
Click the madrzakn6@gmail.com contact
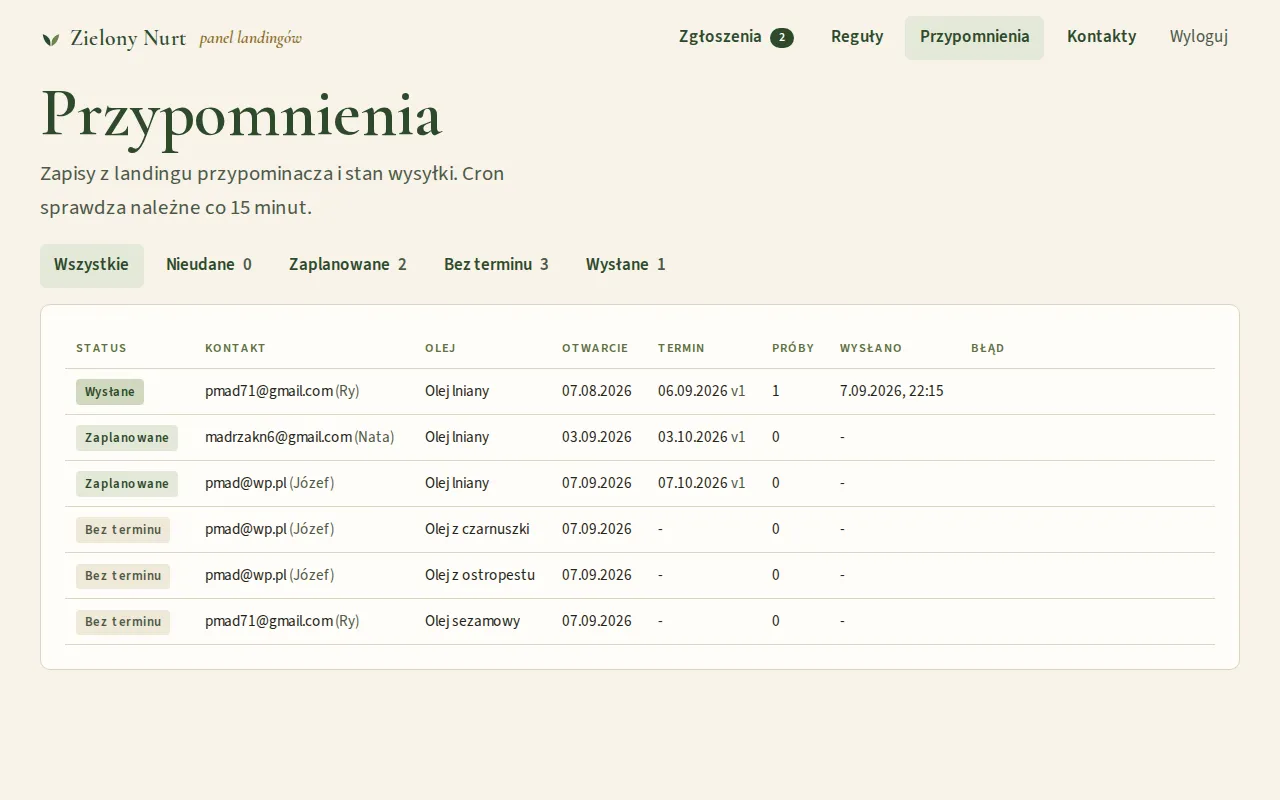coord(278,437)
